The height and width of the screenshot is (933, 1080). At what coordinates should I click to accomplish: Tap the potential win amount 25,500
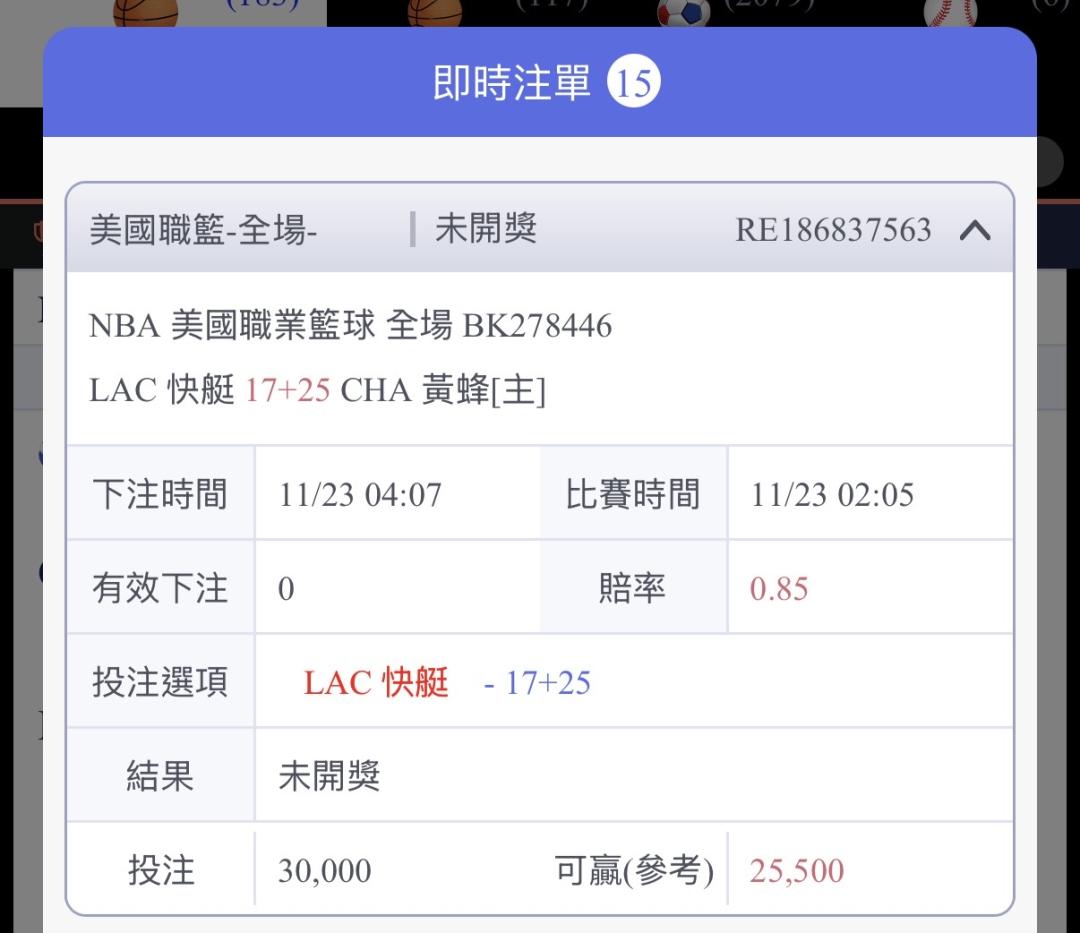pos(796,871)
